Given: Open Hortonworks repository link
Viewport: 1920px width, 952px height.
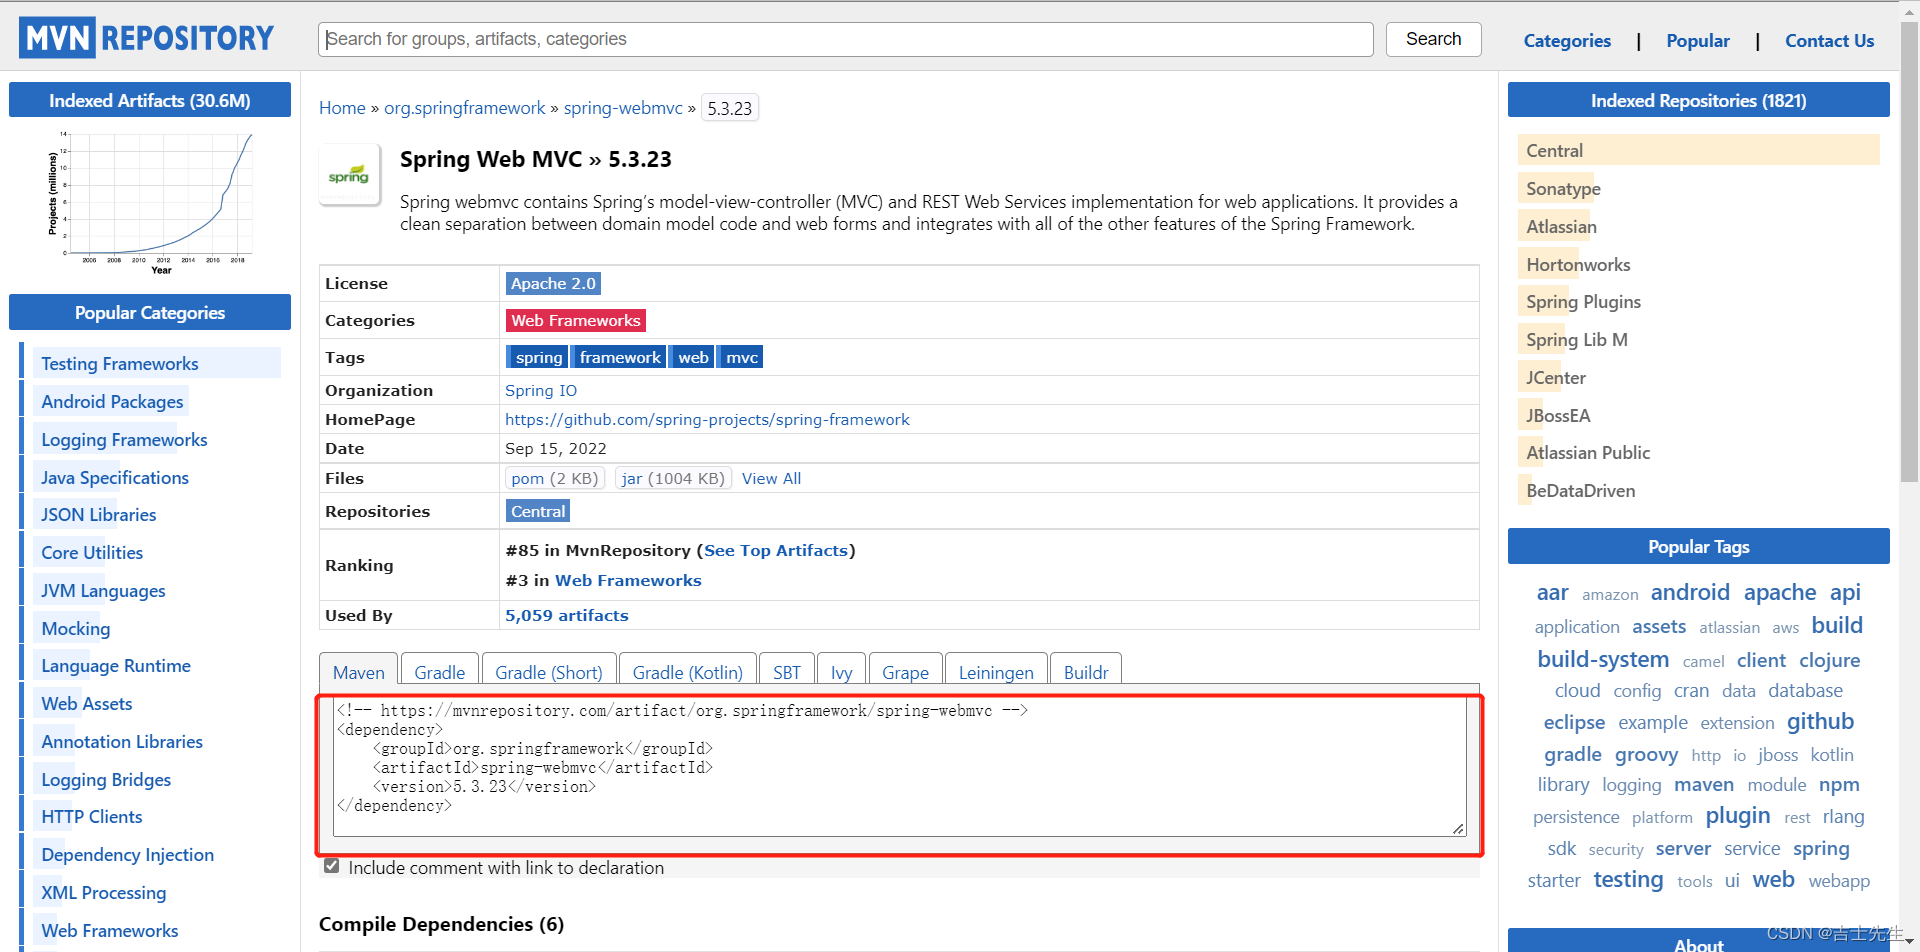Looking at the screenshot, I should [x=1578, y=265].
